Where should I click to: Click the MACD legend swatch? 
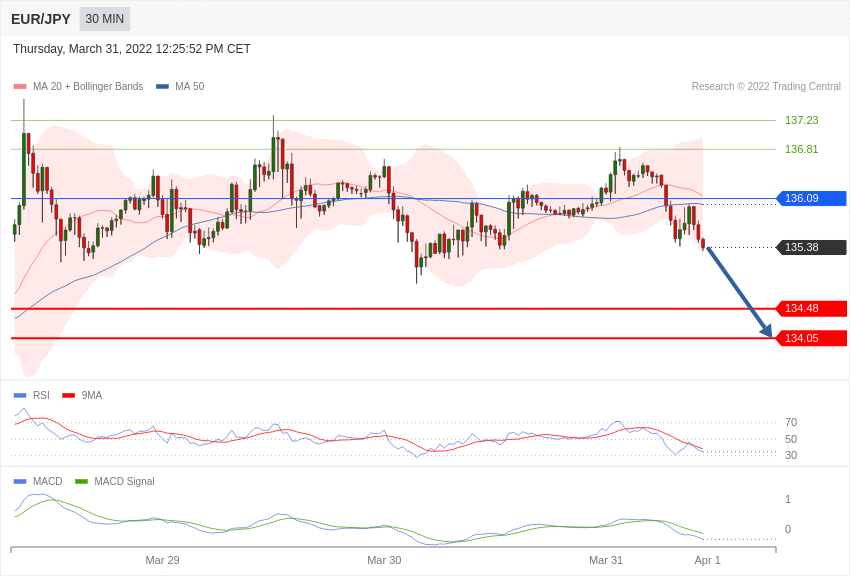click(20, 482)
